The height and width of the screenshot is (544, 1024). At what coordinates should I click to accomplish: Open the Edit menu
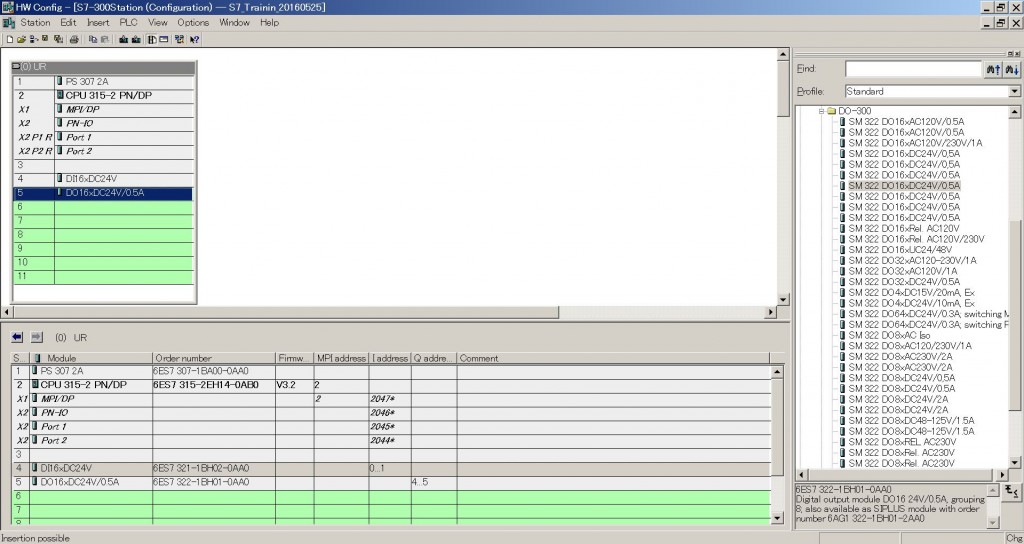69,23
